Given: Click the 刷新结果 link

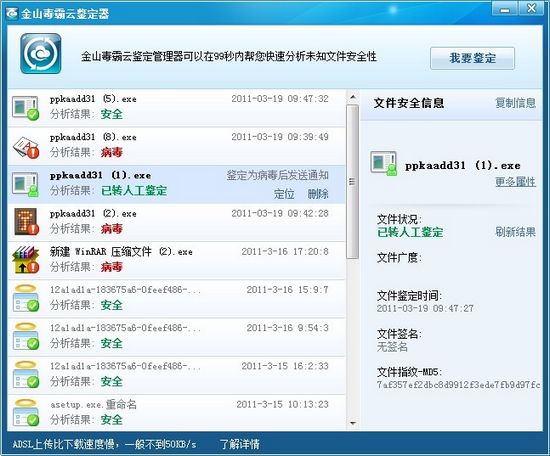Looking at the screenshot, I should pos(515,232).
